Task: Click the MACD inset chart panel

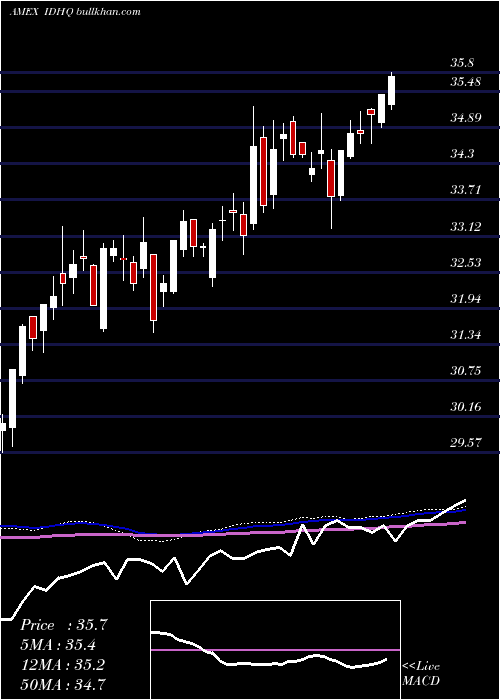Action: [275, 650]
